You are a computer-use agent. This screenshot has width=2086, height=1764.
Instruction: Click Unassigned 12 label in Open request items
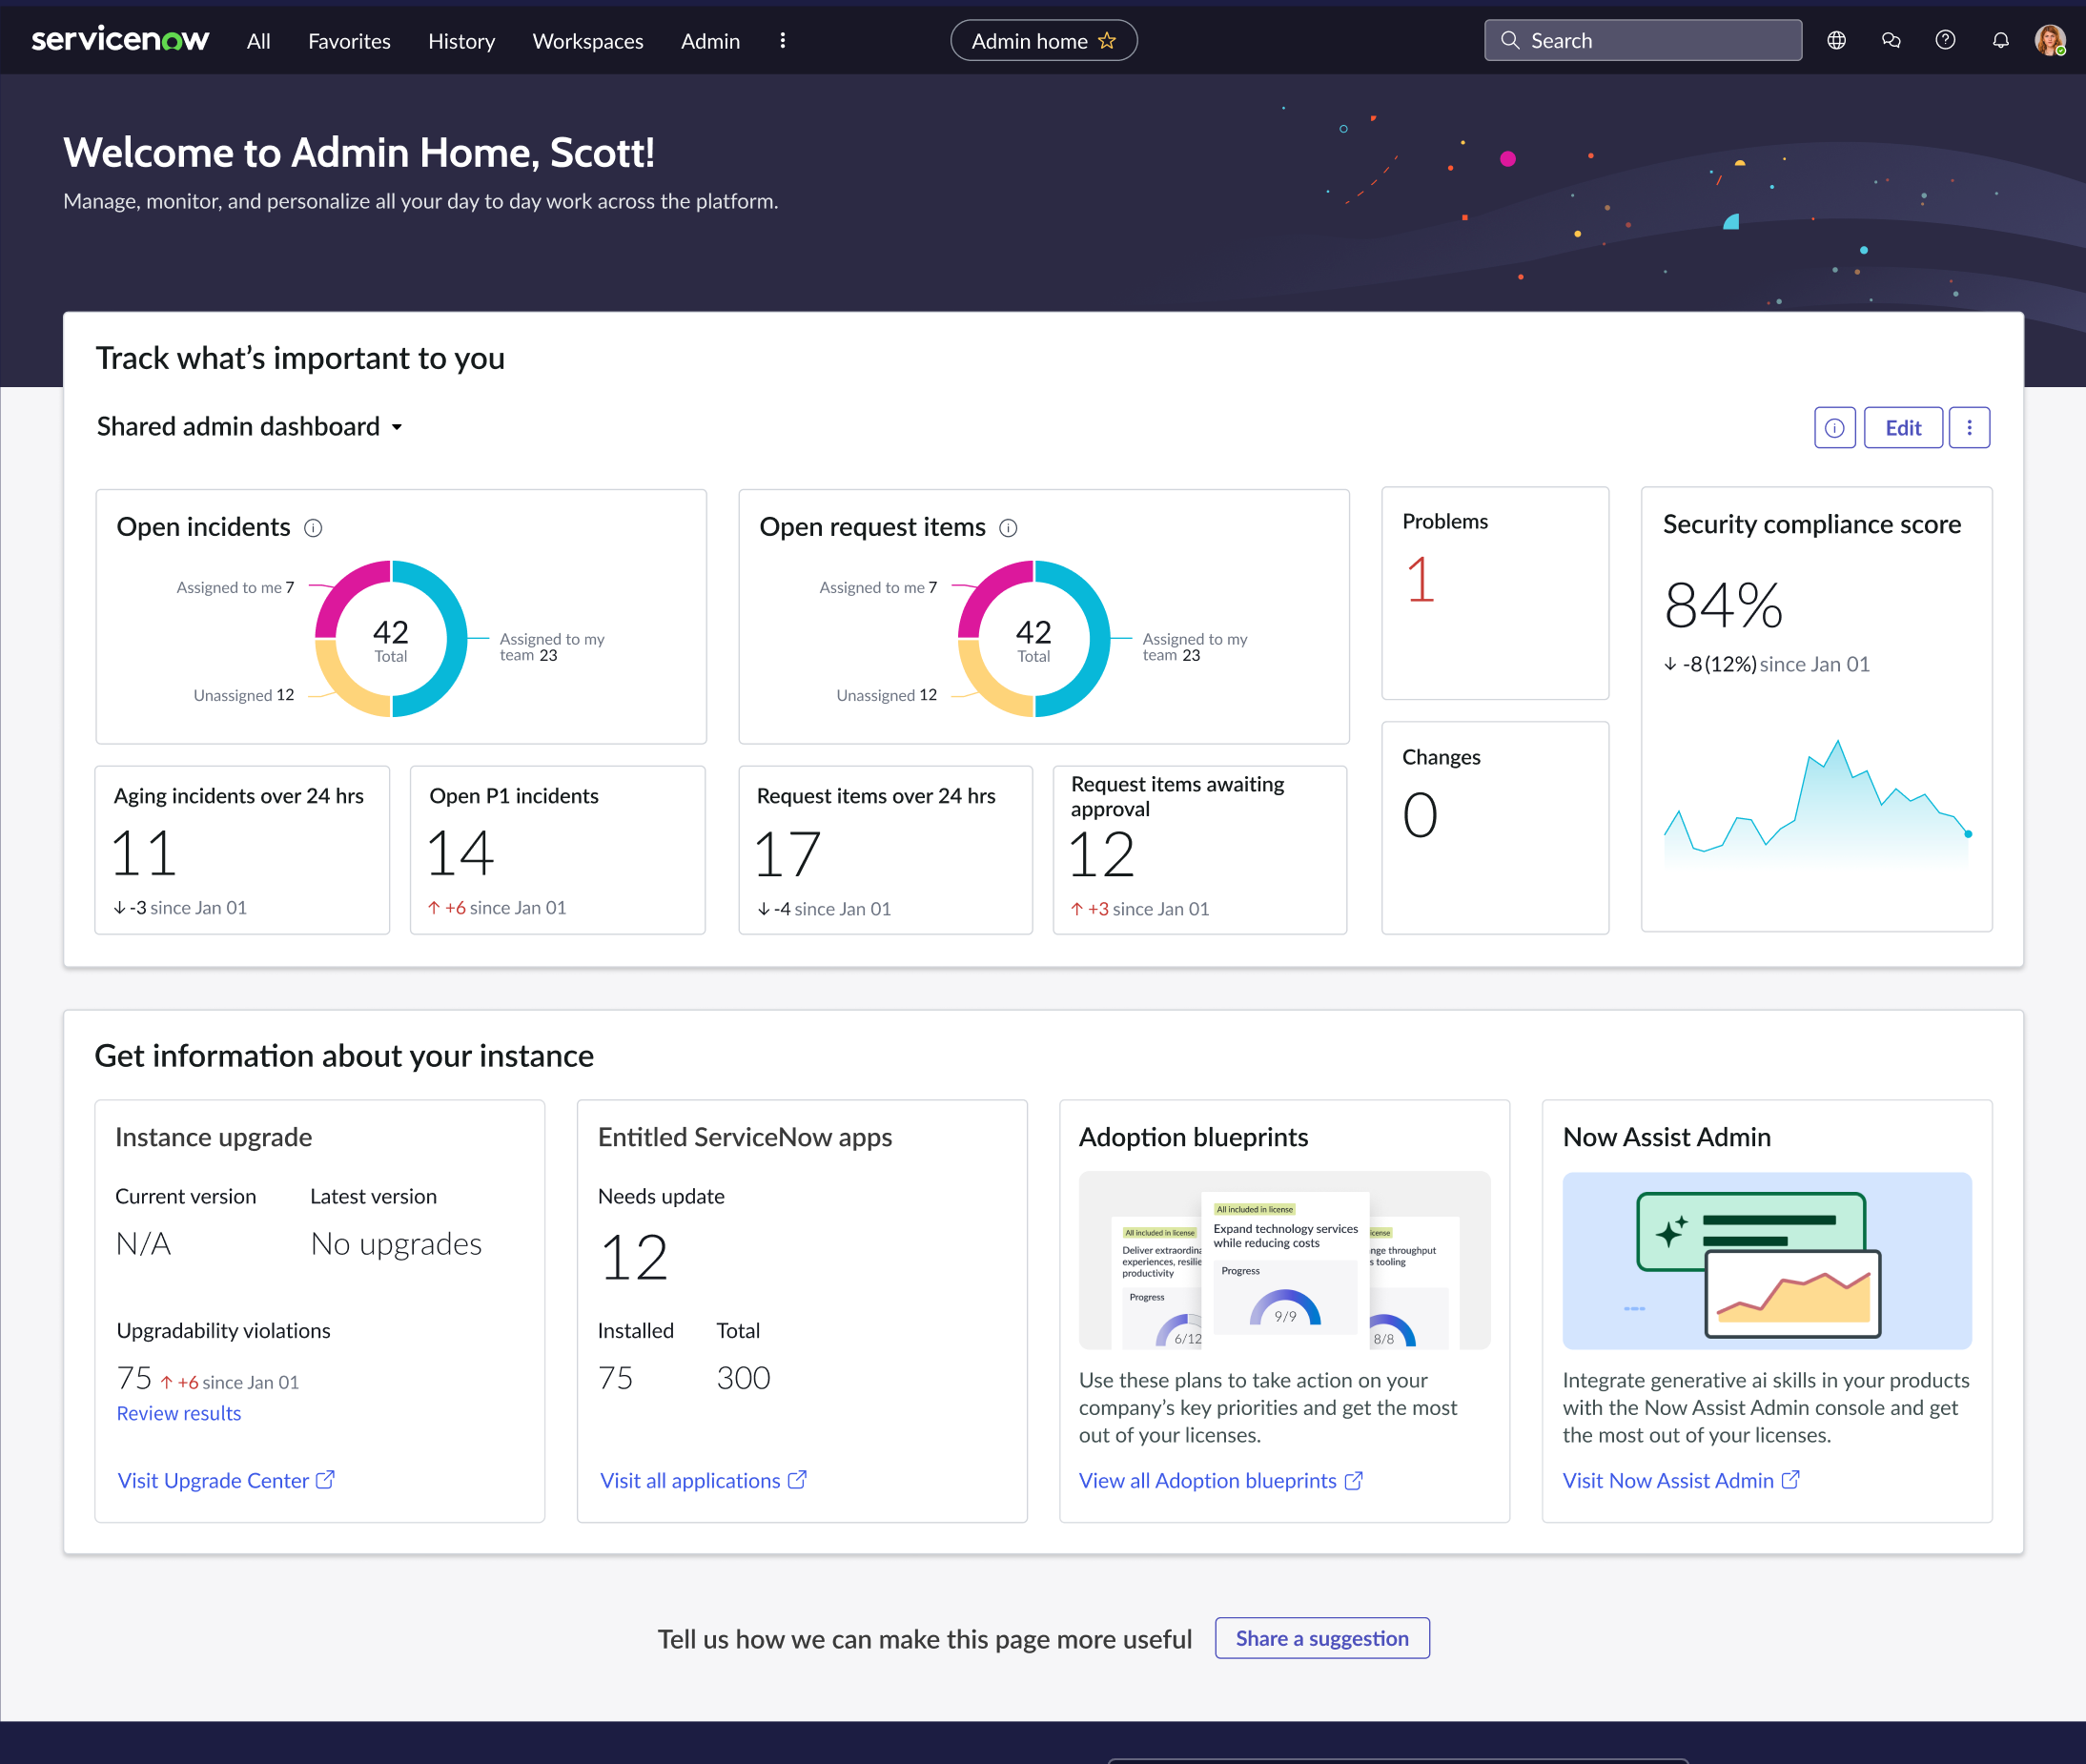tap(887, 695)
